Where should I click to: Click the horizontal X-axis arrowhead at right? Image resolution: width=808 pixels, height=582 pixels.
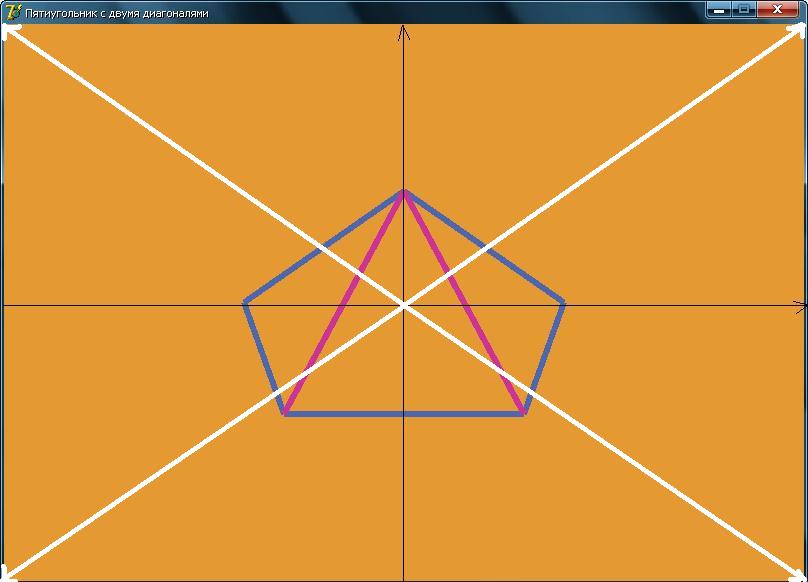799,307
